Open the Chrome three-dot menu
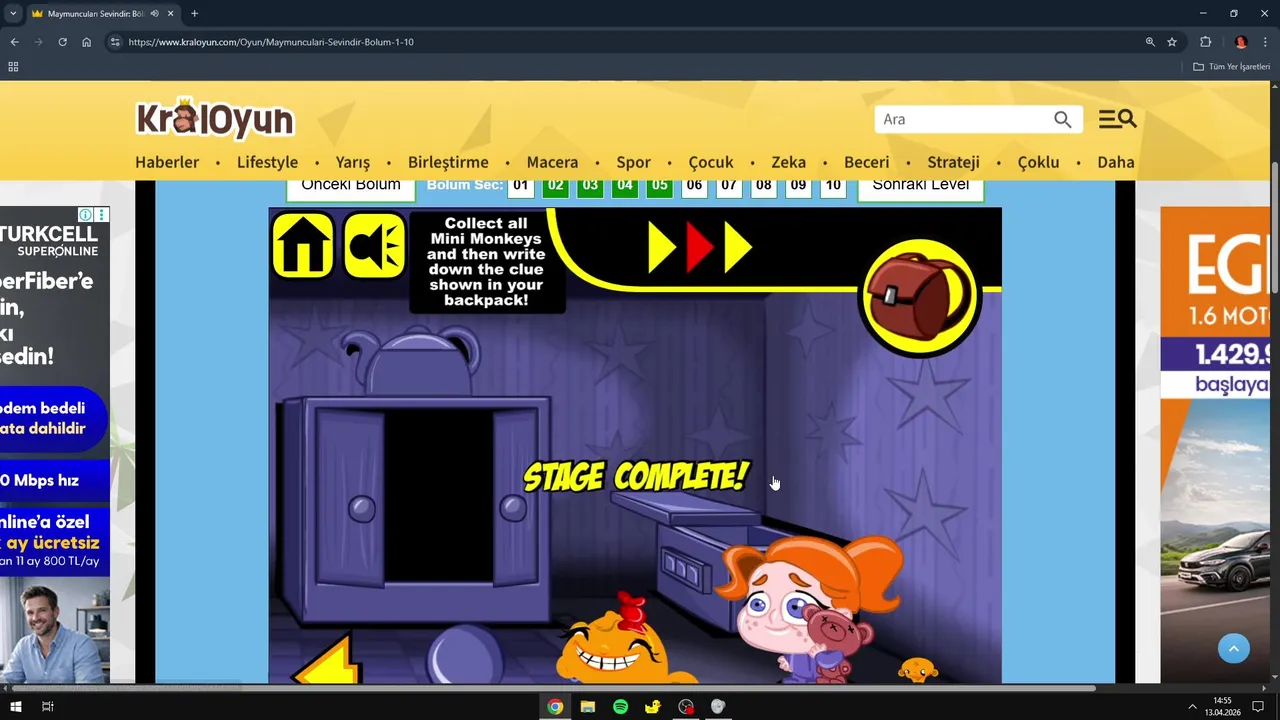The height and width of the screenshot is (720, 1280). click(1266, 42)
